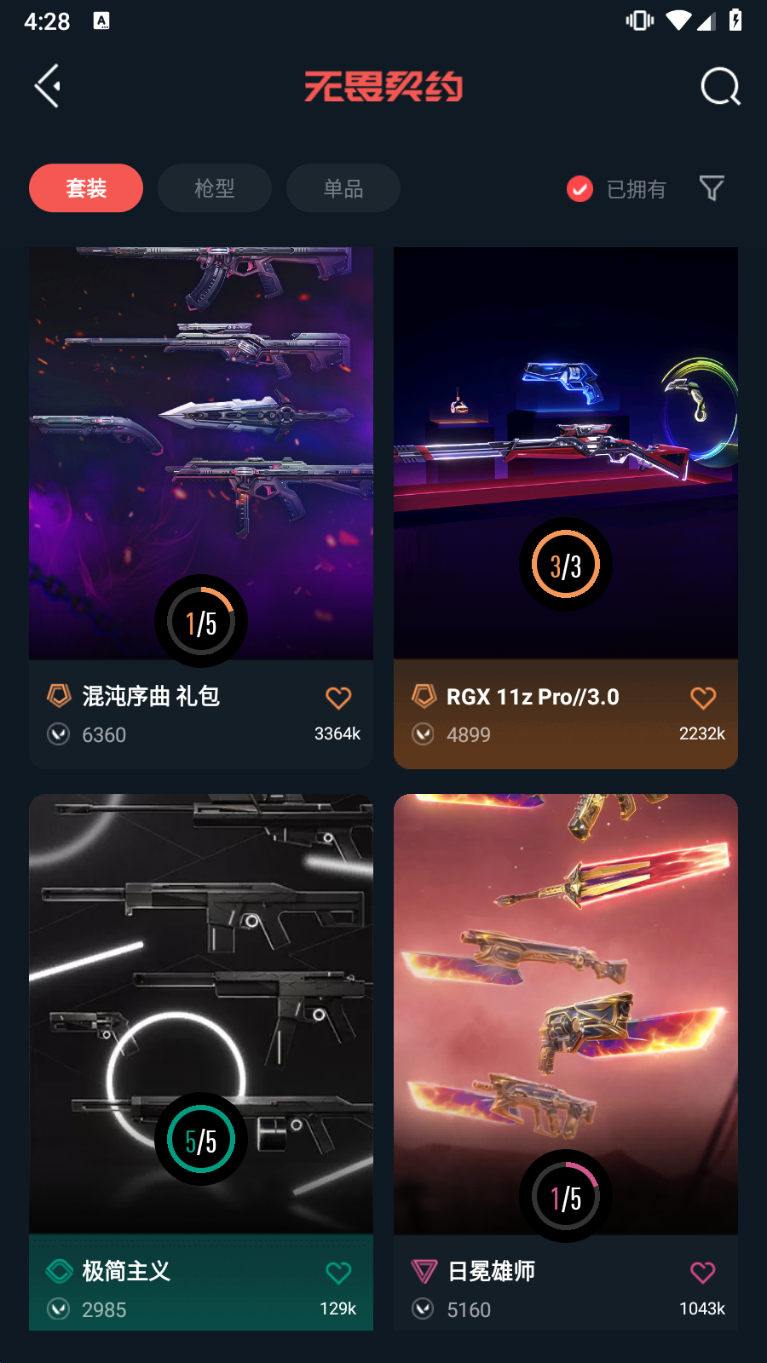The width and height of the screenshot is (767, 1363).
Task: Open the filter funnel icon
Action: (x=711, y=188)
